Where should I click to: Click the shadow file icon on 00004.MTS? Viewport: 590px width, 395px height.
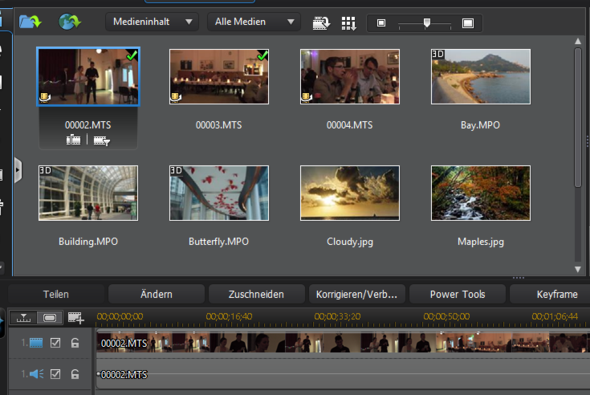[306, 98]
